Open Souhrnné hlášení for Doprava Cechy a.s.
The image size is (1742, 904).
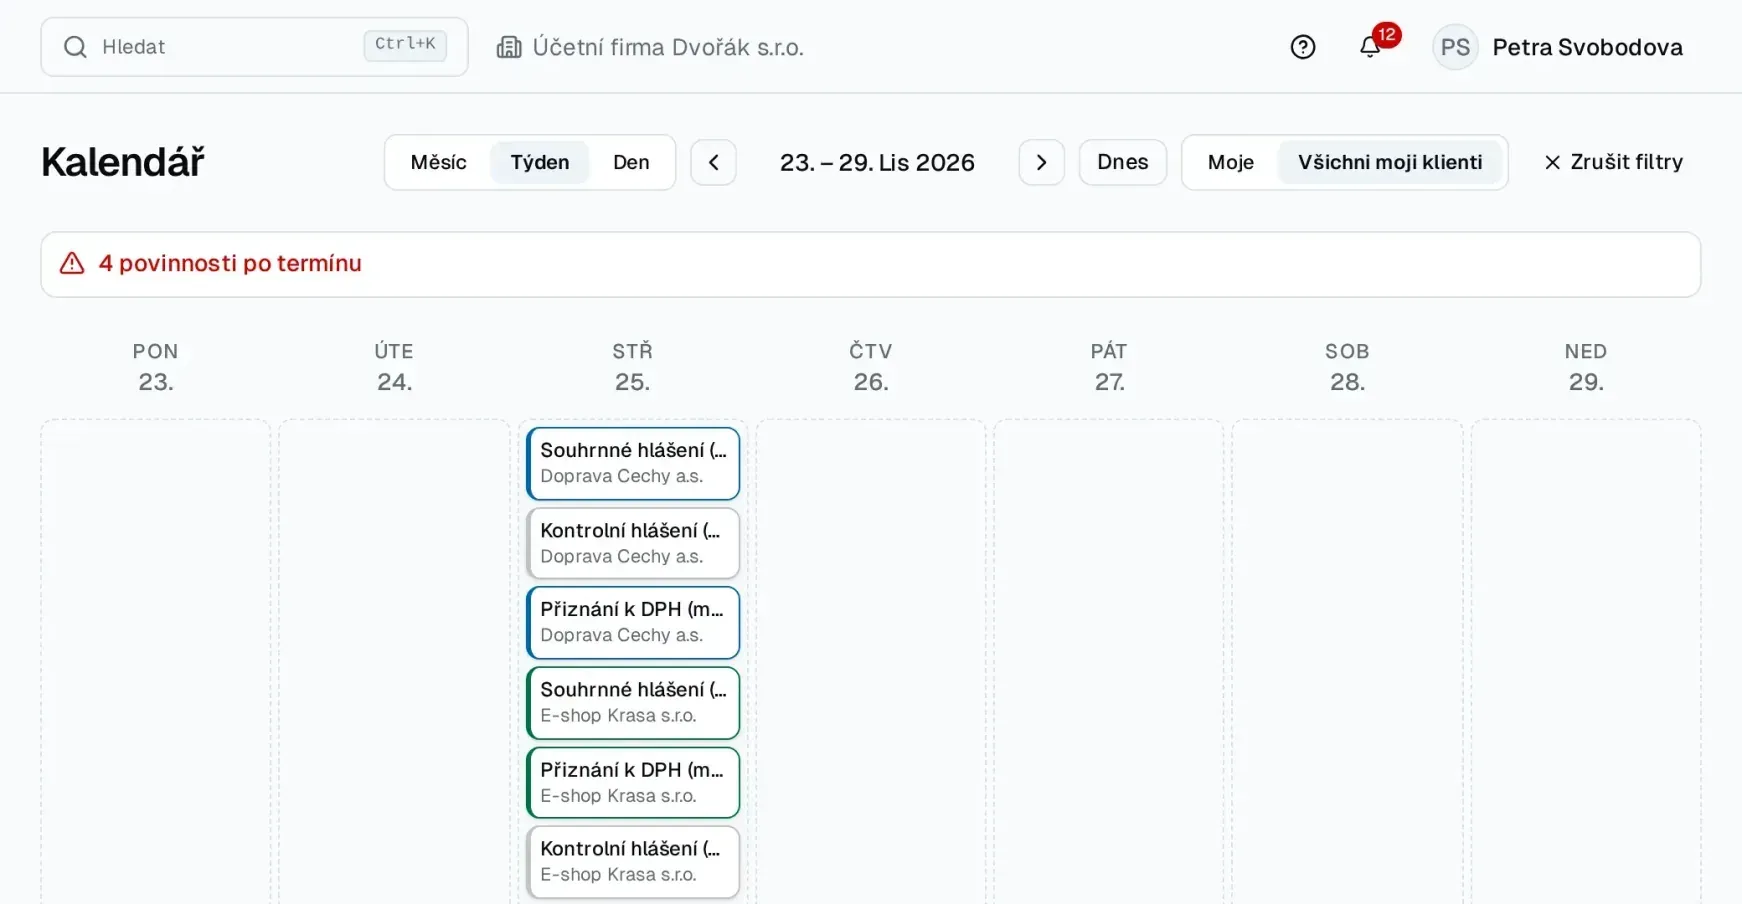633,463
